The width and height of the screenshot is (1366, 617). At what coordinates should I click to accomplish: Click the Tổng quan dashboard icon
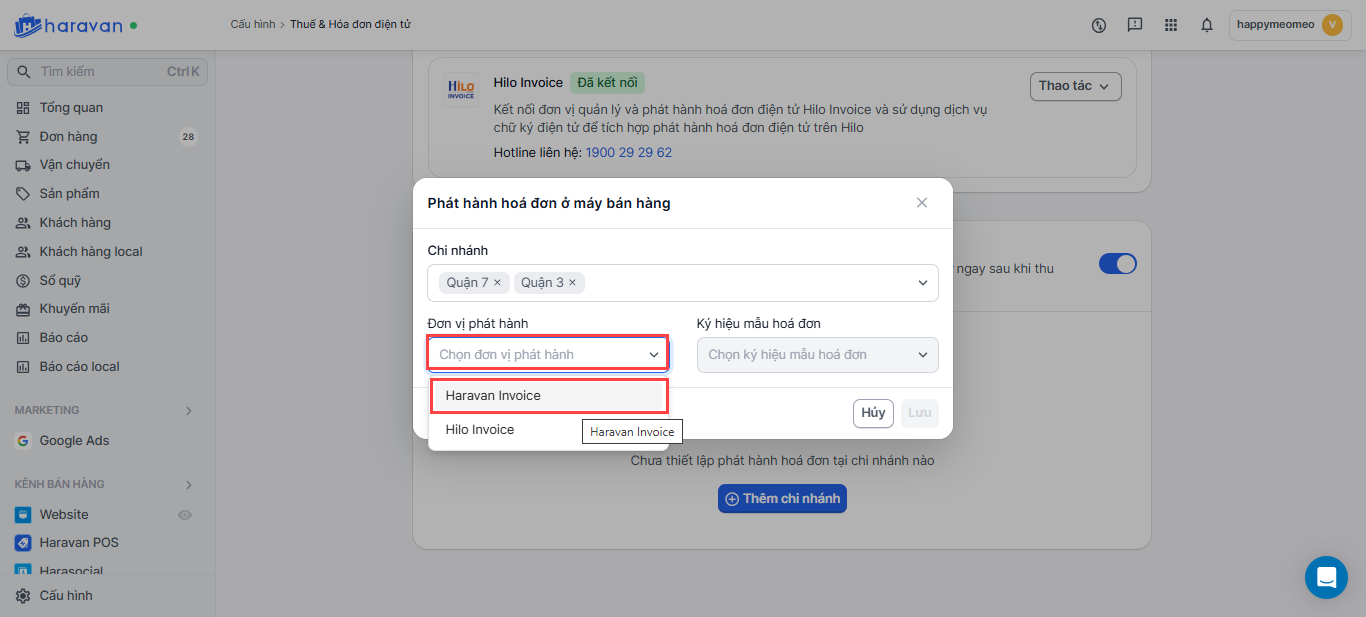click(x=23, y=108)
